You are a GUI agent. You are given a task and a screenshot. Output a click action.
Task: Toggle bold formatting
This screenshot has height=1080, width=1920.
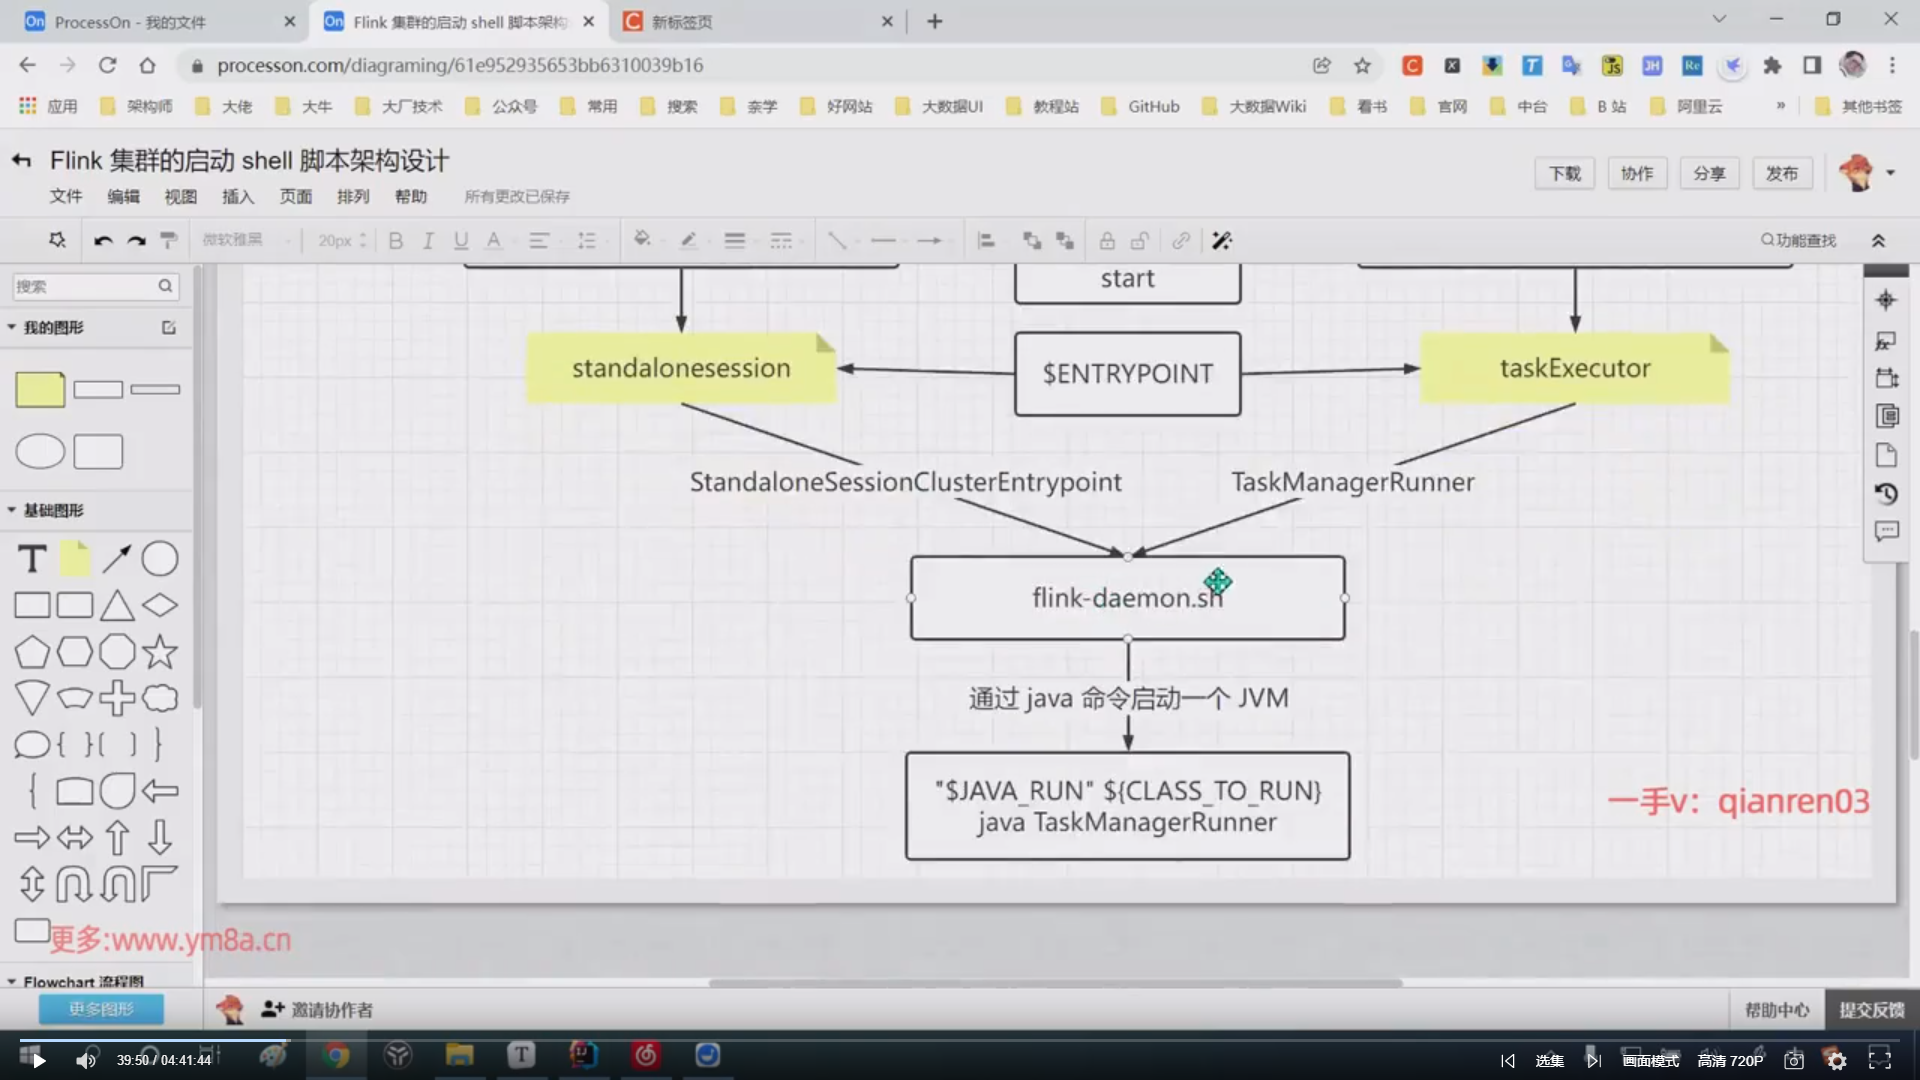(x=396, y=241)
